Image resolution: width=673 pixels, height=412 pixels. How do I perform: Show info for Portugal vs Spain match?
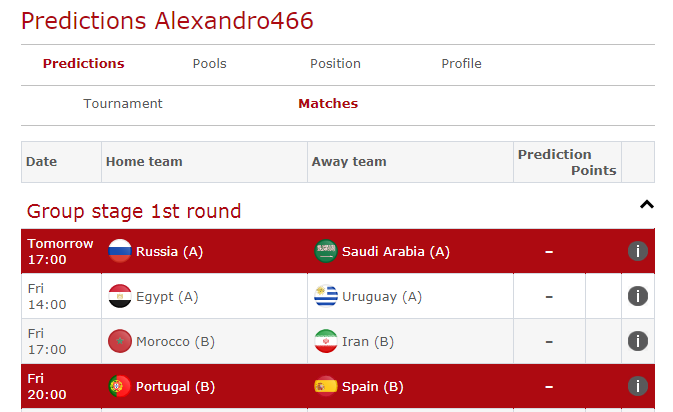tap(638, 387)
